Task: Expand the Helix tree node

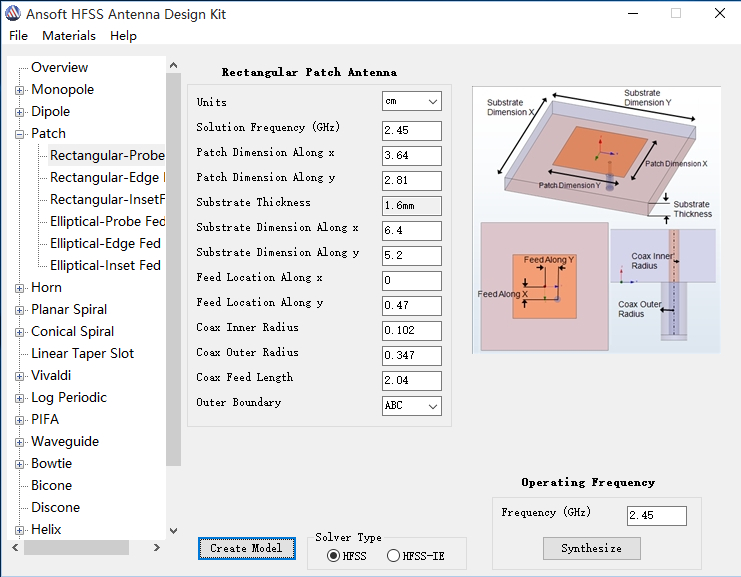Action: (x=19, y=530)
